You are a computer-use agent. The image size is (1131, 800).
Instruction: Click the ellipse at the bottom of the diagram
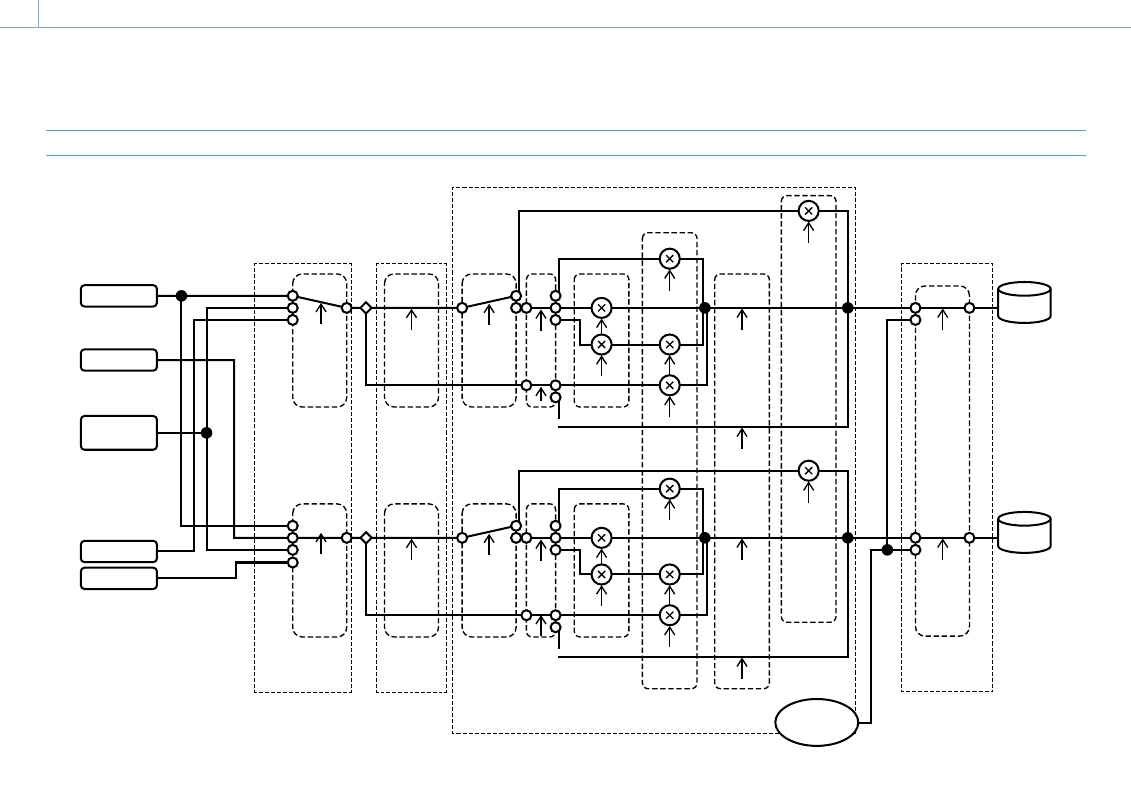[817, 722]
